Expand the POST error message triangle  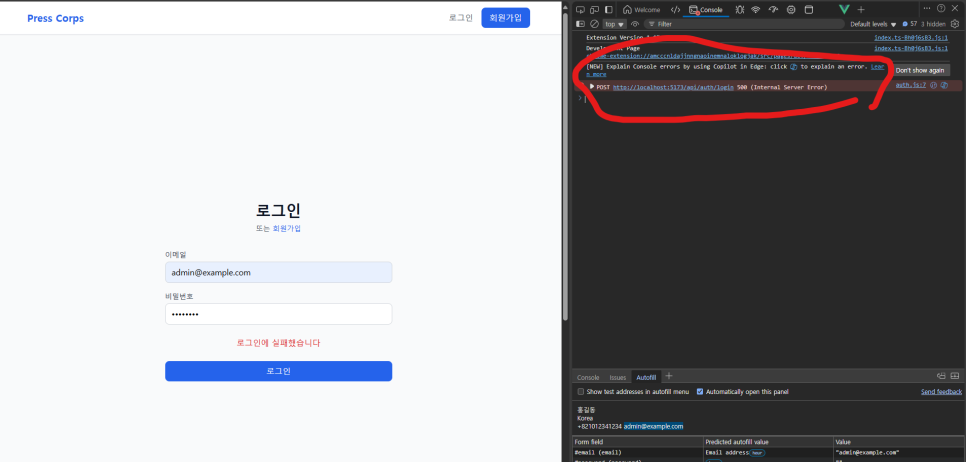(x=592, y=87)
